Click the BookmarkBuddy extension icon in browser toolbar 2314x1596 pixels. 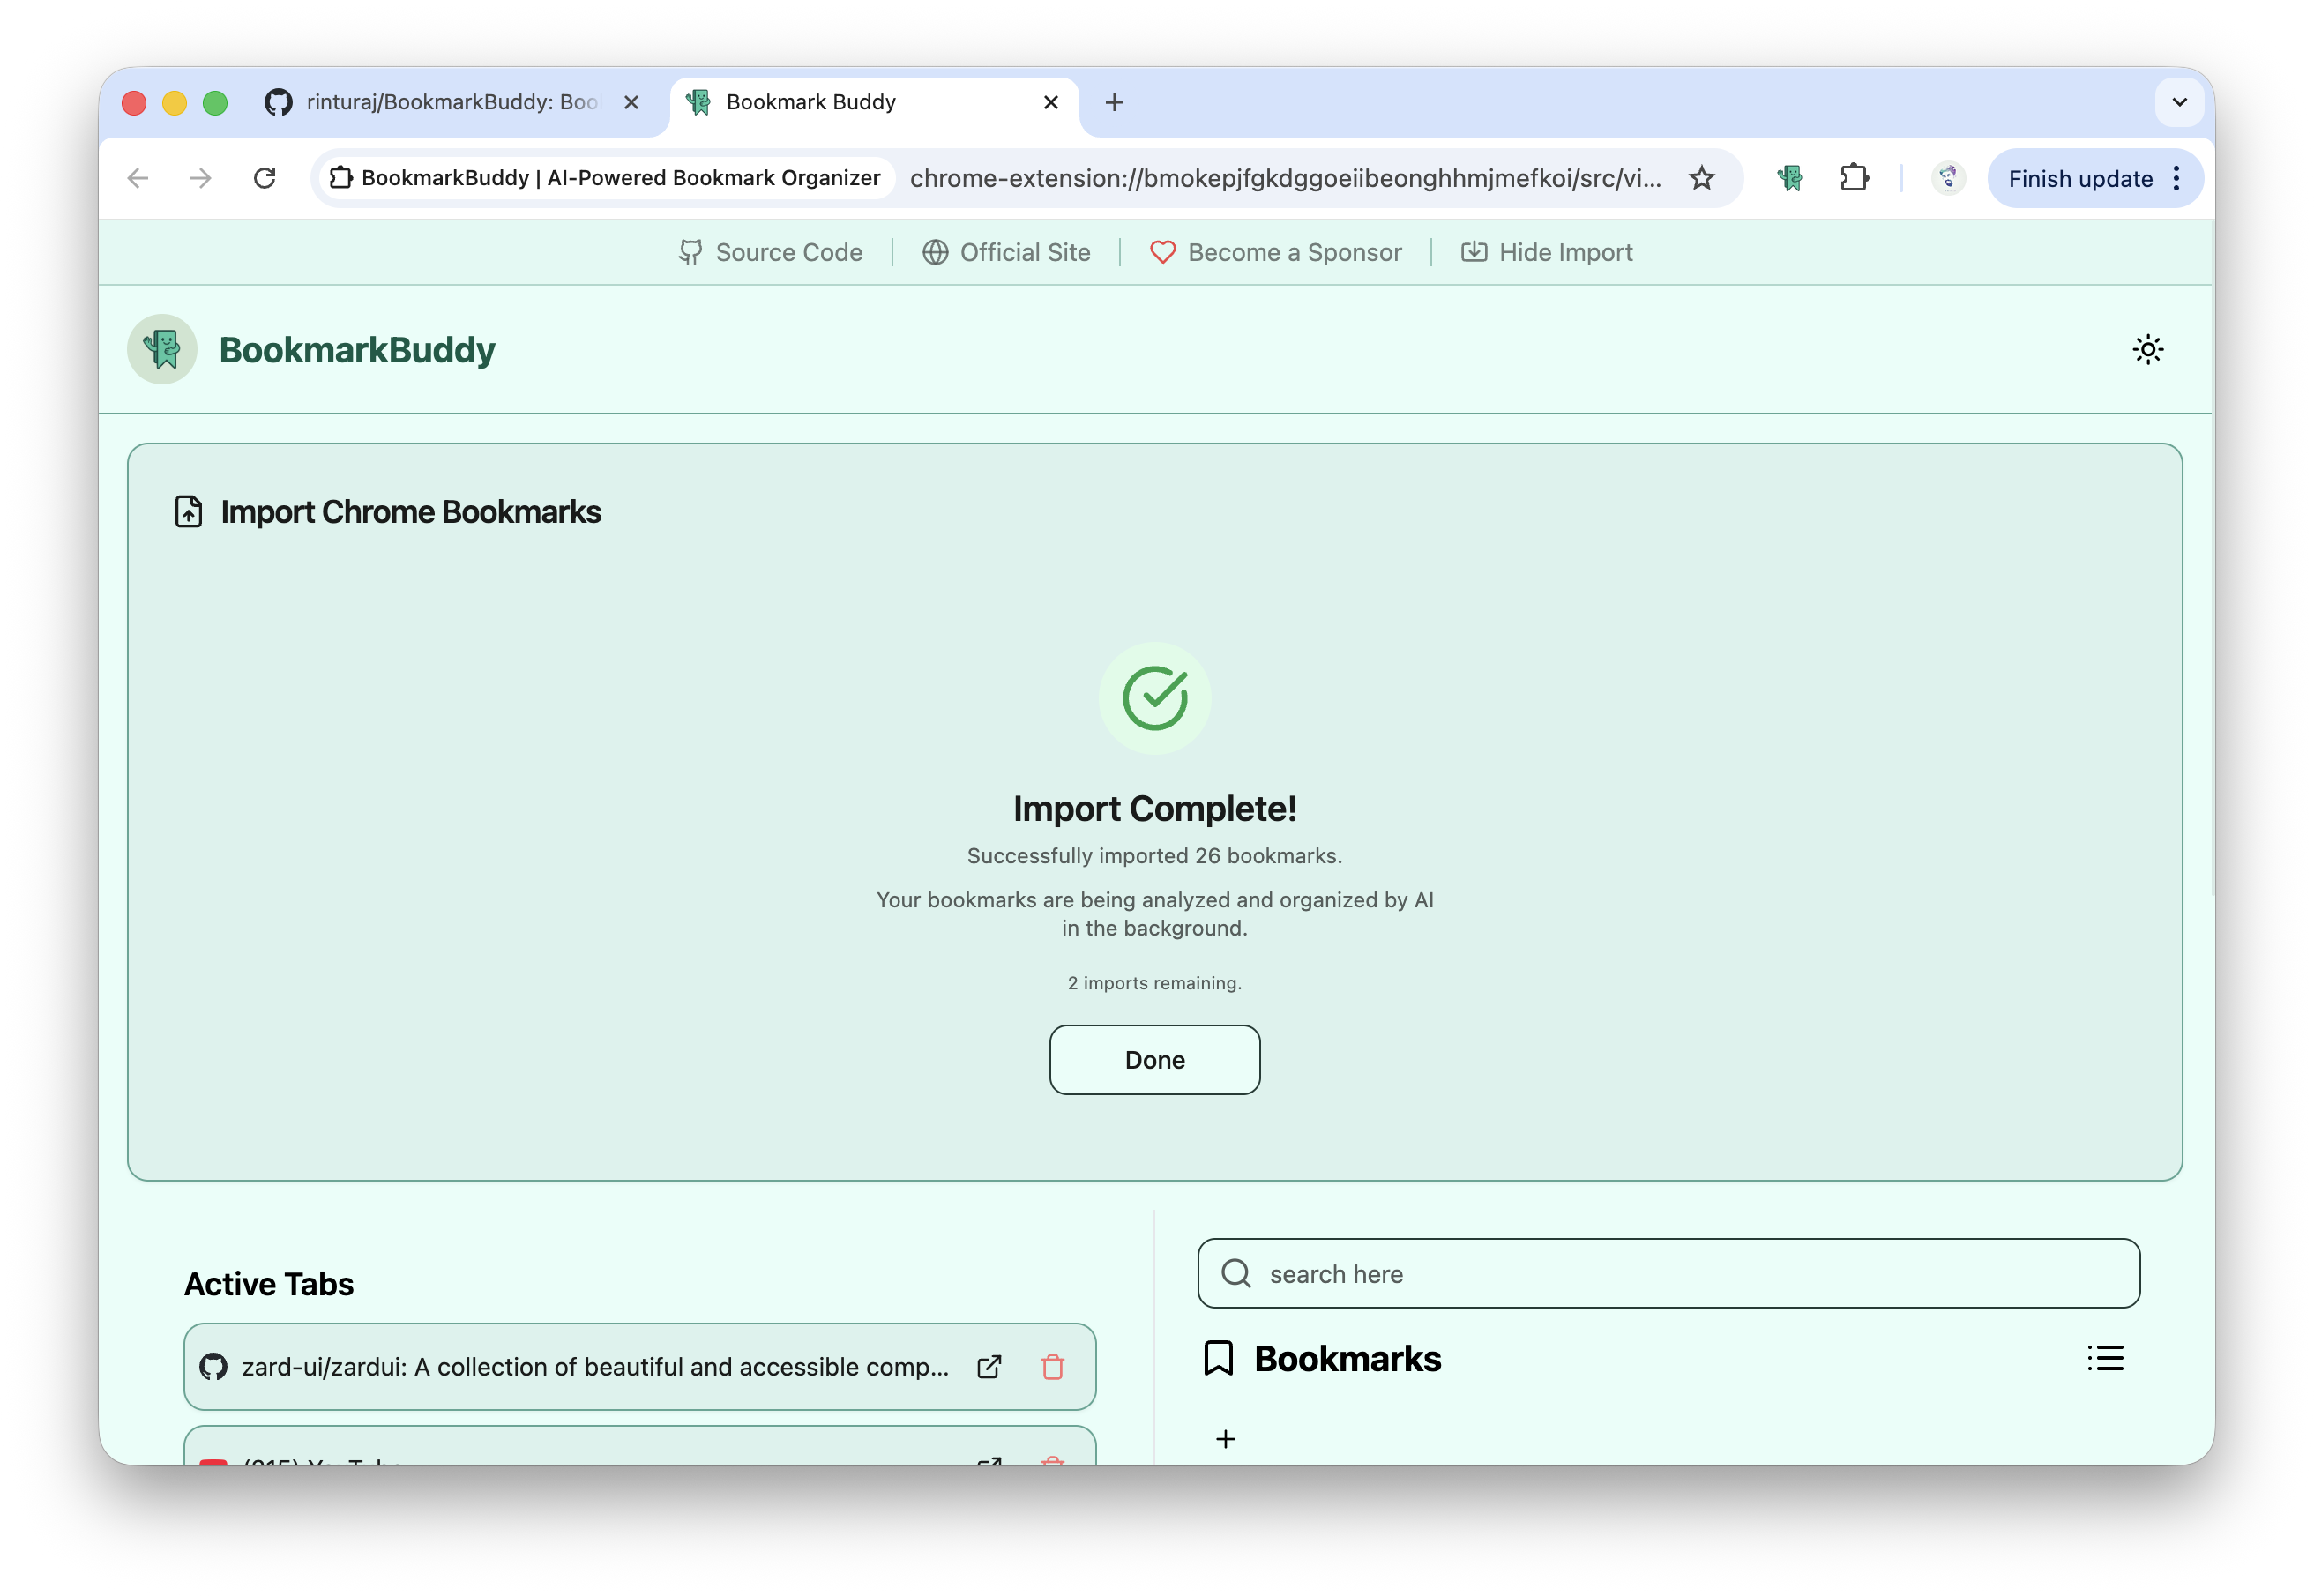pos(1789,178)
